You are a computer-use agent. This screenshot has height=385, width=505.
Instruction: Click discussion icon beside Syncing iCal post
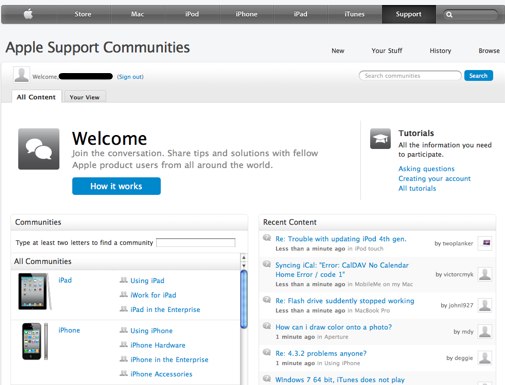[x=267, y=264]
